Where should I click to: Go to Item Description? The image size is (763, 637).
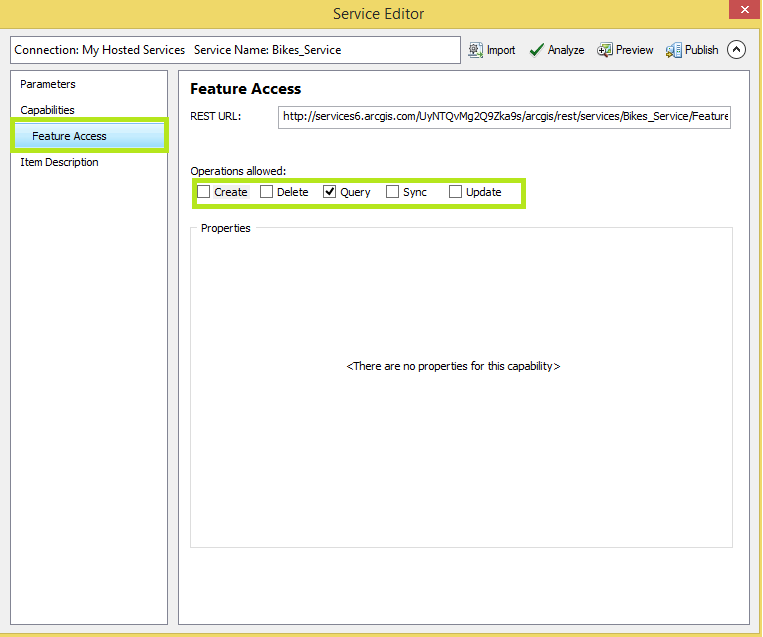point(59,162)
